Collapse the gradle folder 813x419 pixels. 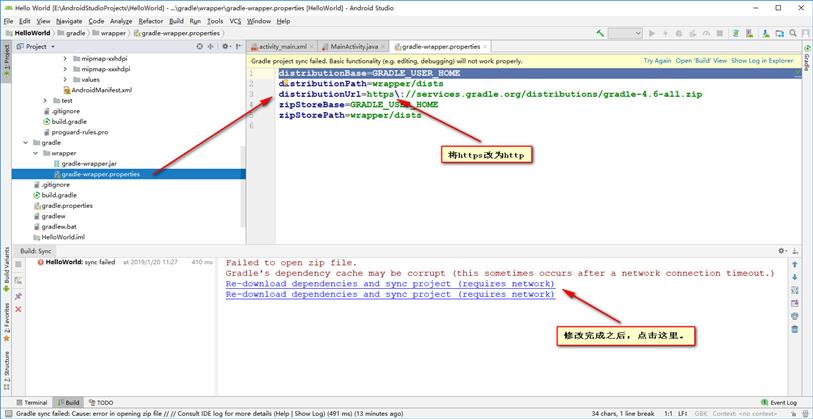click(25, 143)
